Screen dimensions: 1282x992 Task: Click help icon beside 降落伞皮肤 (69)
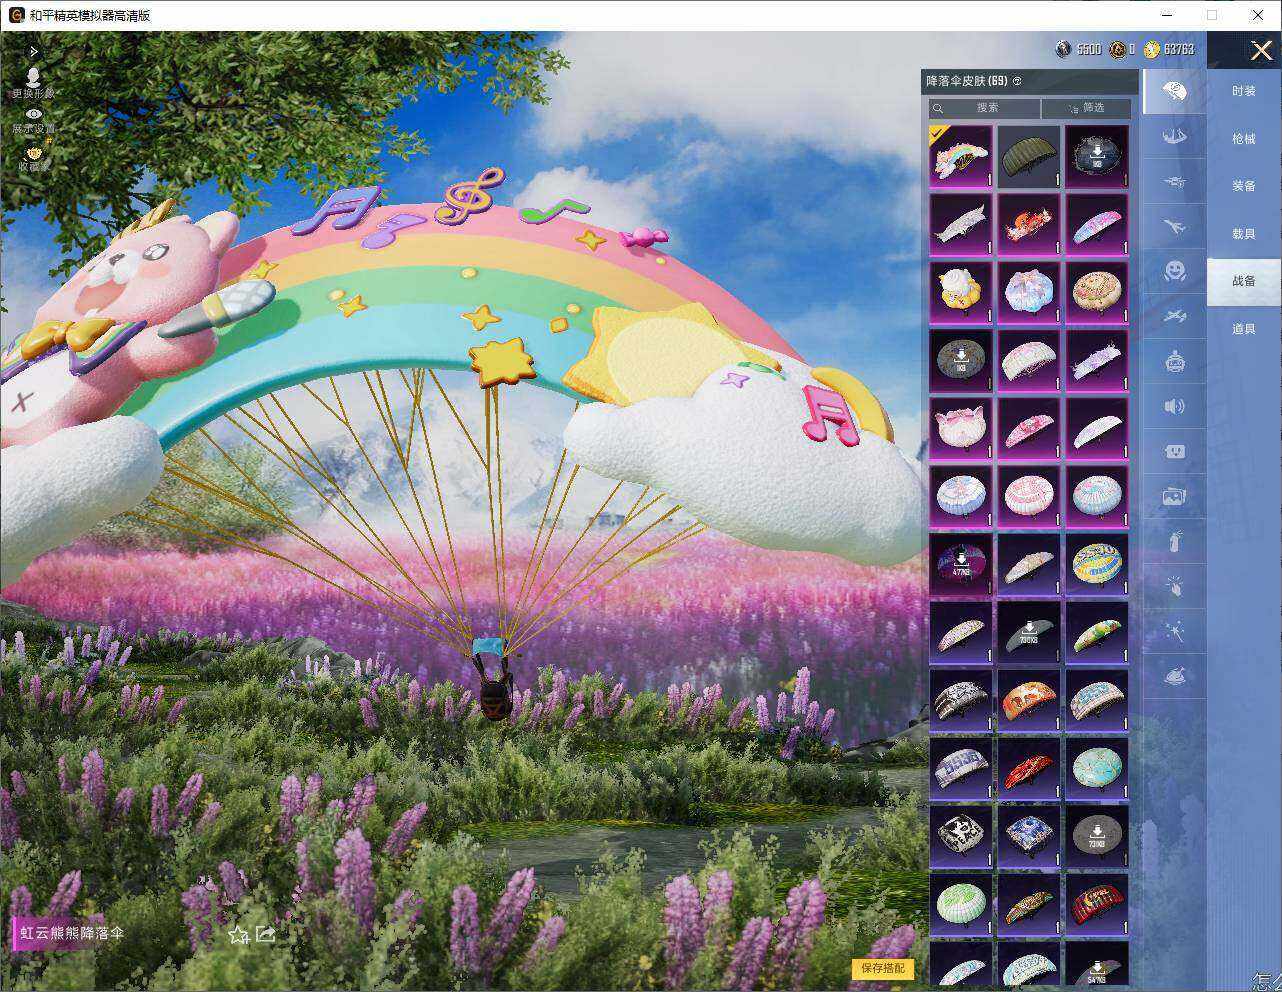[1017, 81]
